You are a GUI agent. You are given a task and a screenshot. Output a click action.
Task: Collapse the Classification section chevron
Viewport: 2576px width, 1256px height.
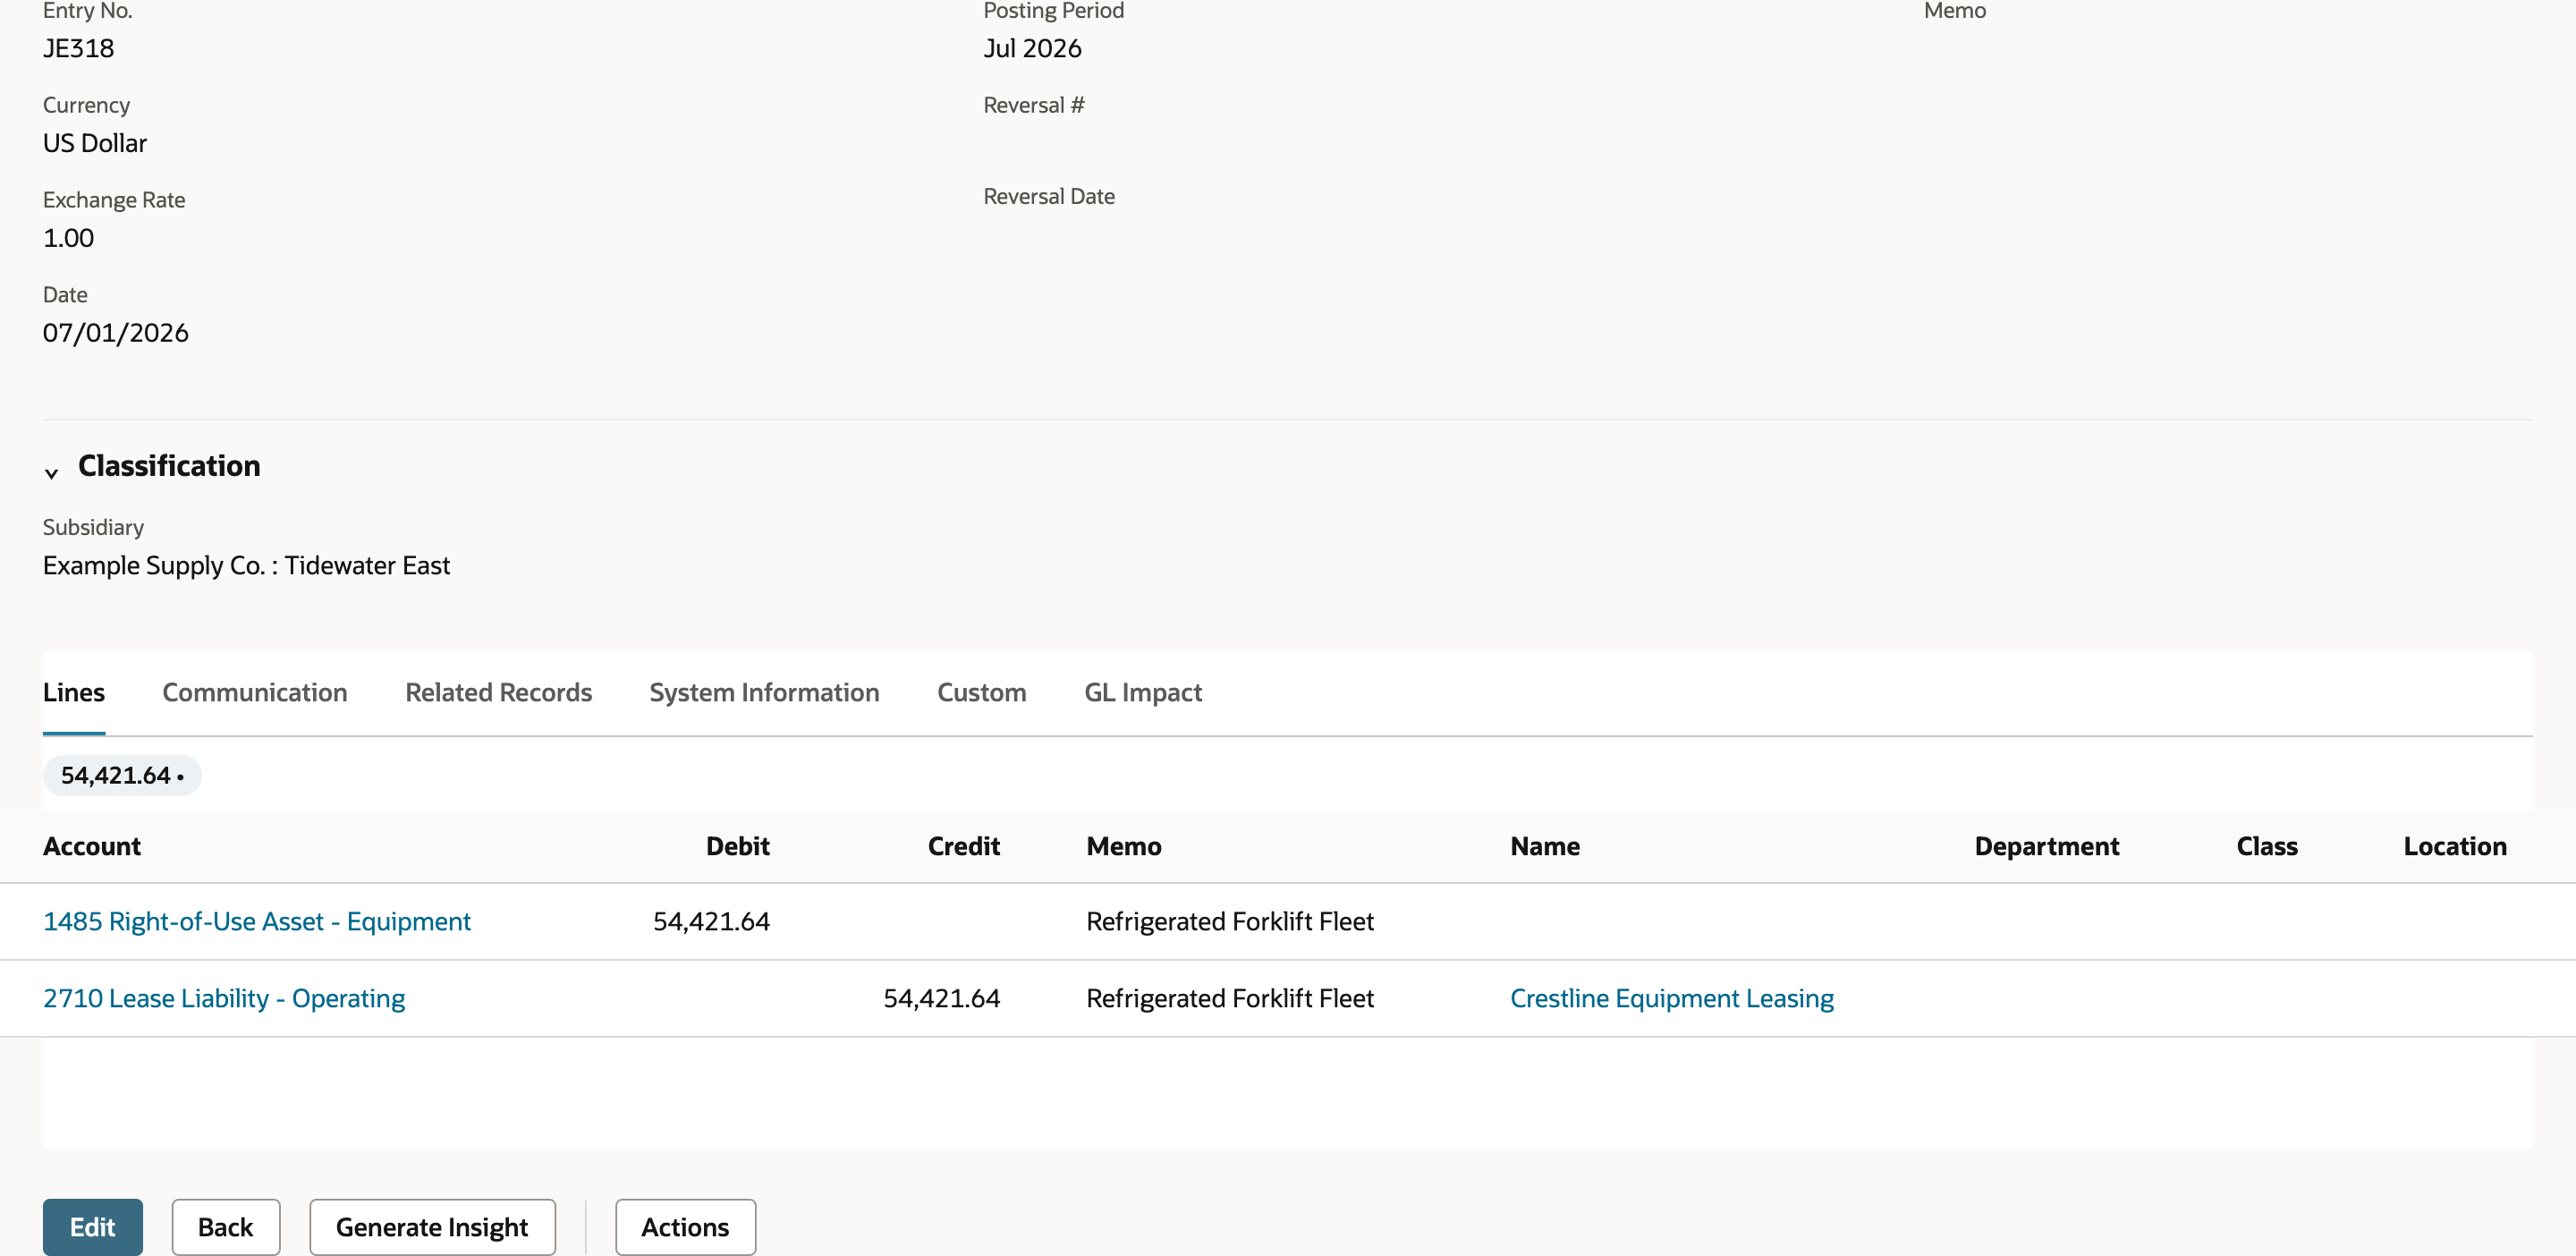[52, 472]
